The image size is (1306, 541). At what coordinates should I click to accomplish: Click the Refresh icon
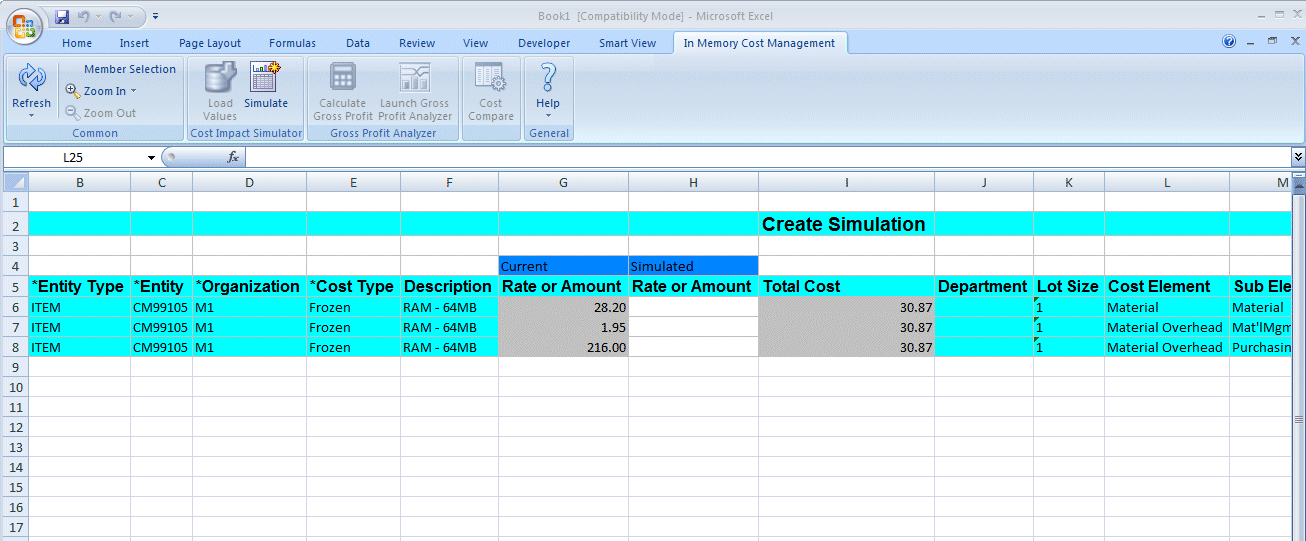pos(32,78)
